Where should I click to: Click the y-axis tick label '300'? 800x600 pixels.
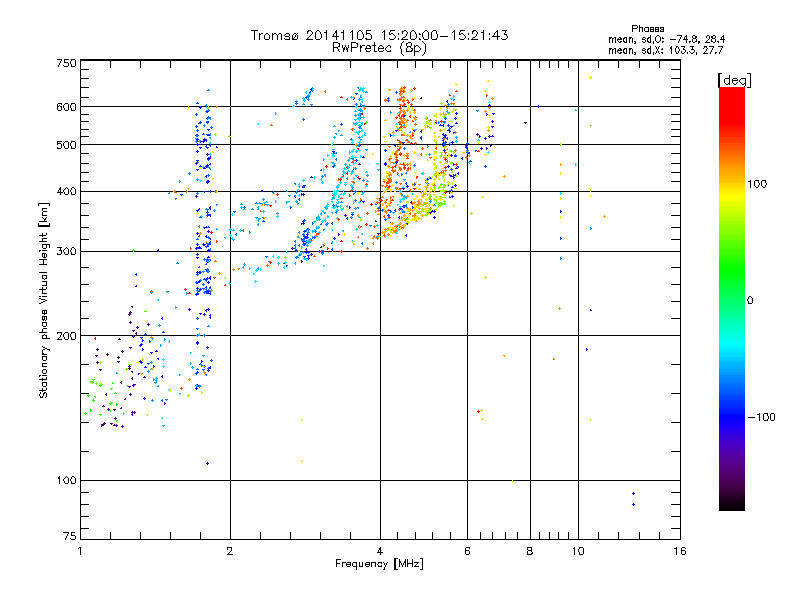[x=66, y=252]
